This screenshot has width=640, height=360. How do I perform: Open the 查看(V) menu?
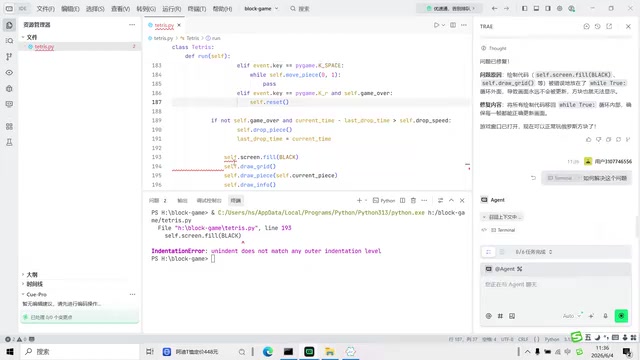(x=120, y=9)
